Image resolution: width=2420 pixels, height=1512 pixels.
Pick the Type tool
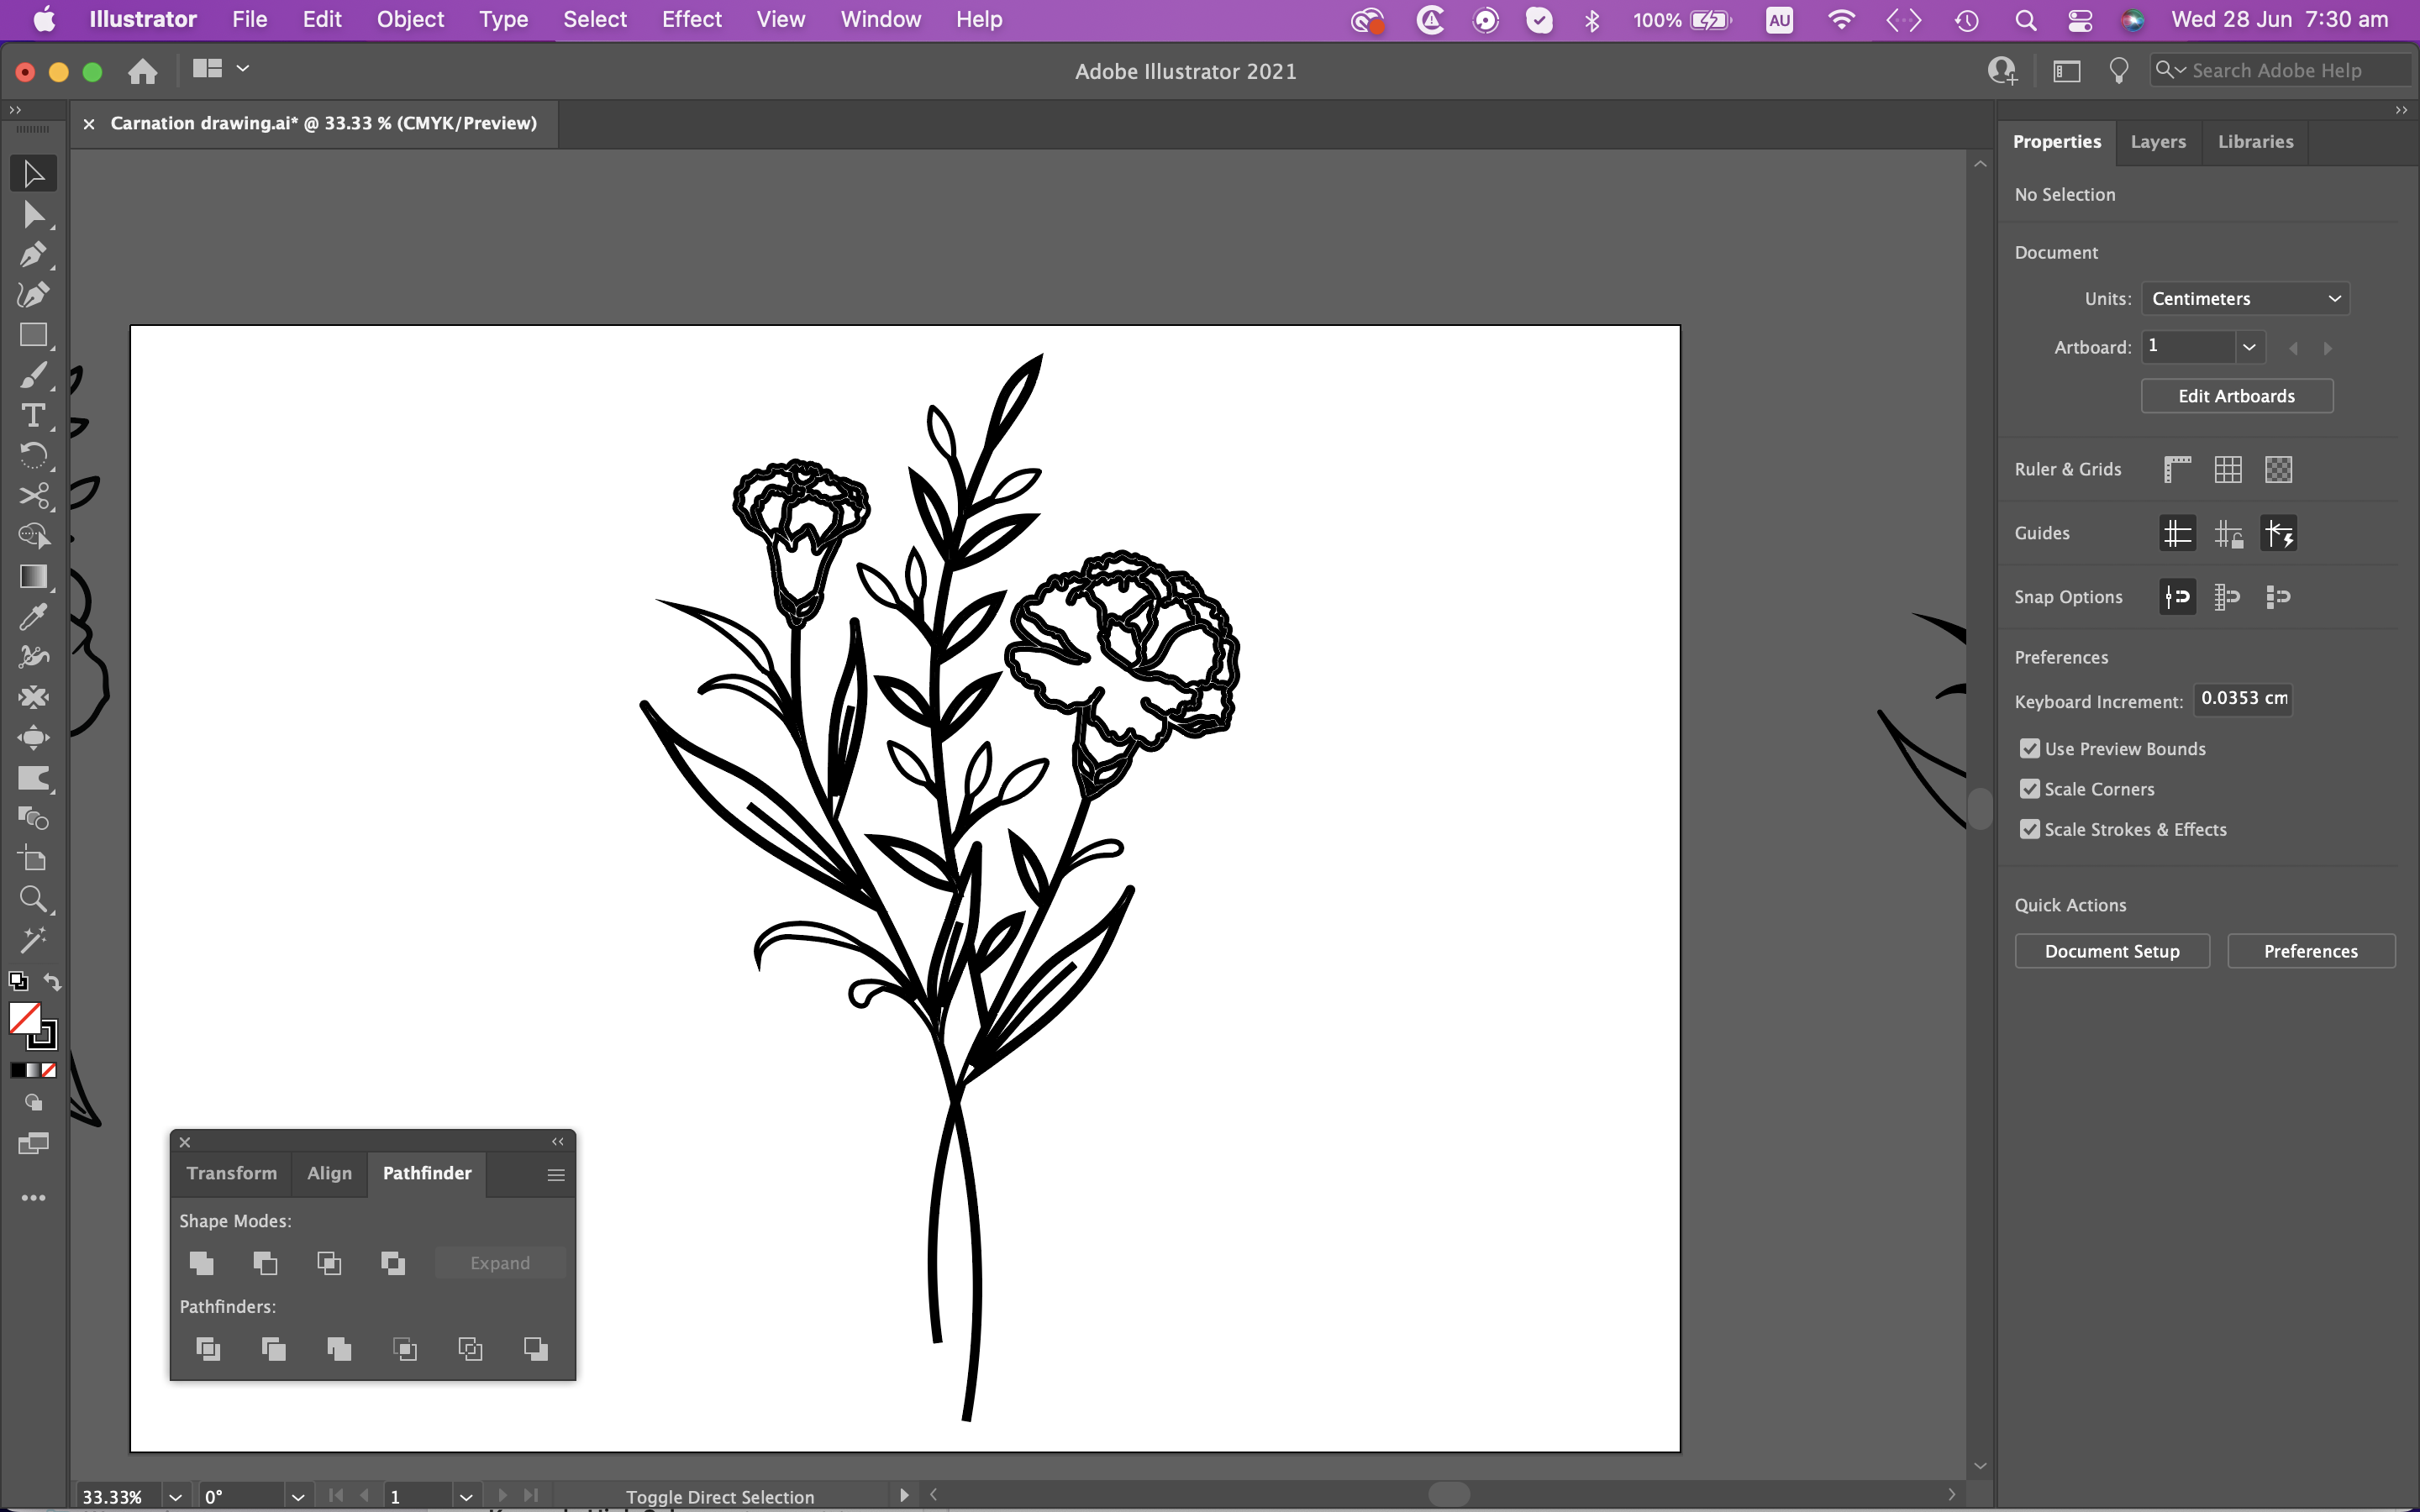tap(33, 415)
